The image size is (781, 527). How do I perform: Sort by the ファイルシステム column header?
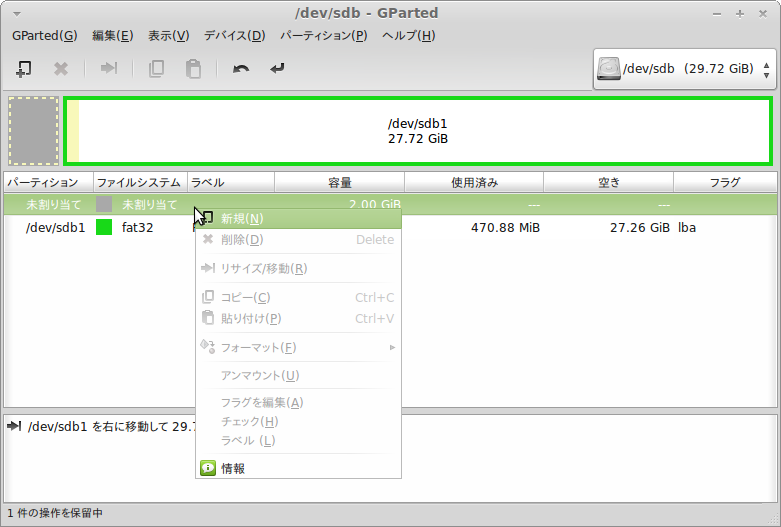[140, 183]
